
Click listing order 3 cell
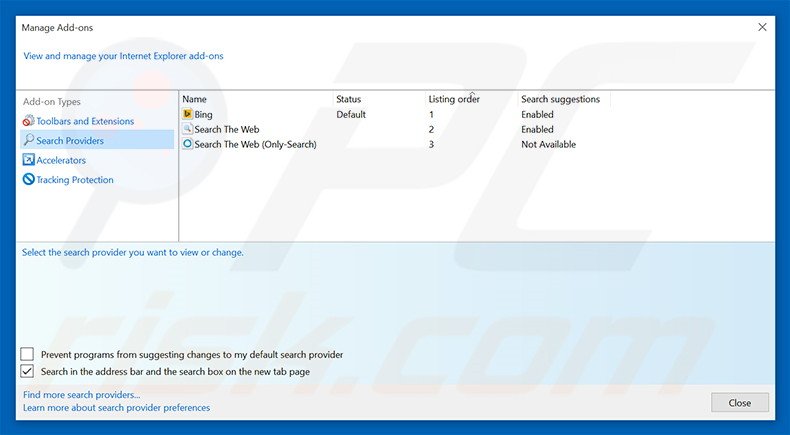431,145
